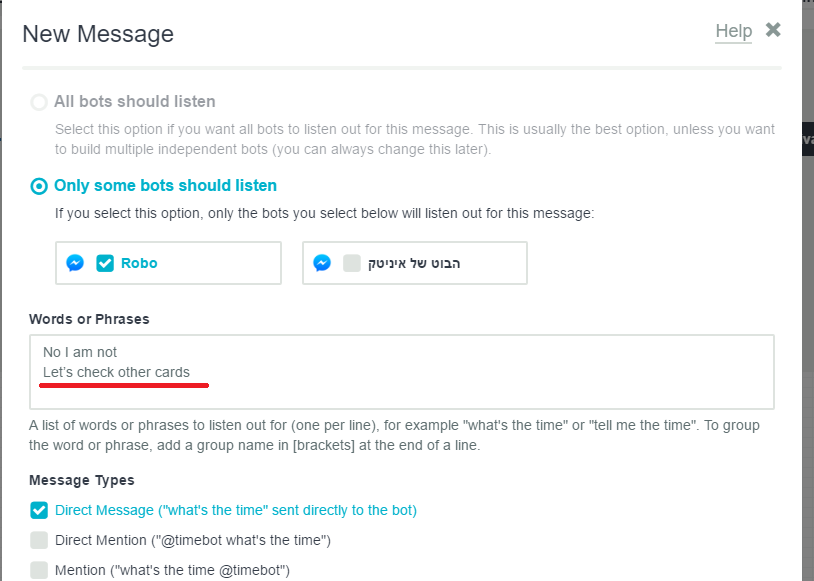Click the Robo bot name label
Image resolution: width=814 pixels, height=581 pixels.
click(x=139, y=263)
